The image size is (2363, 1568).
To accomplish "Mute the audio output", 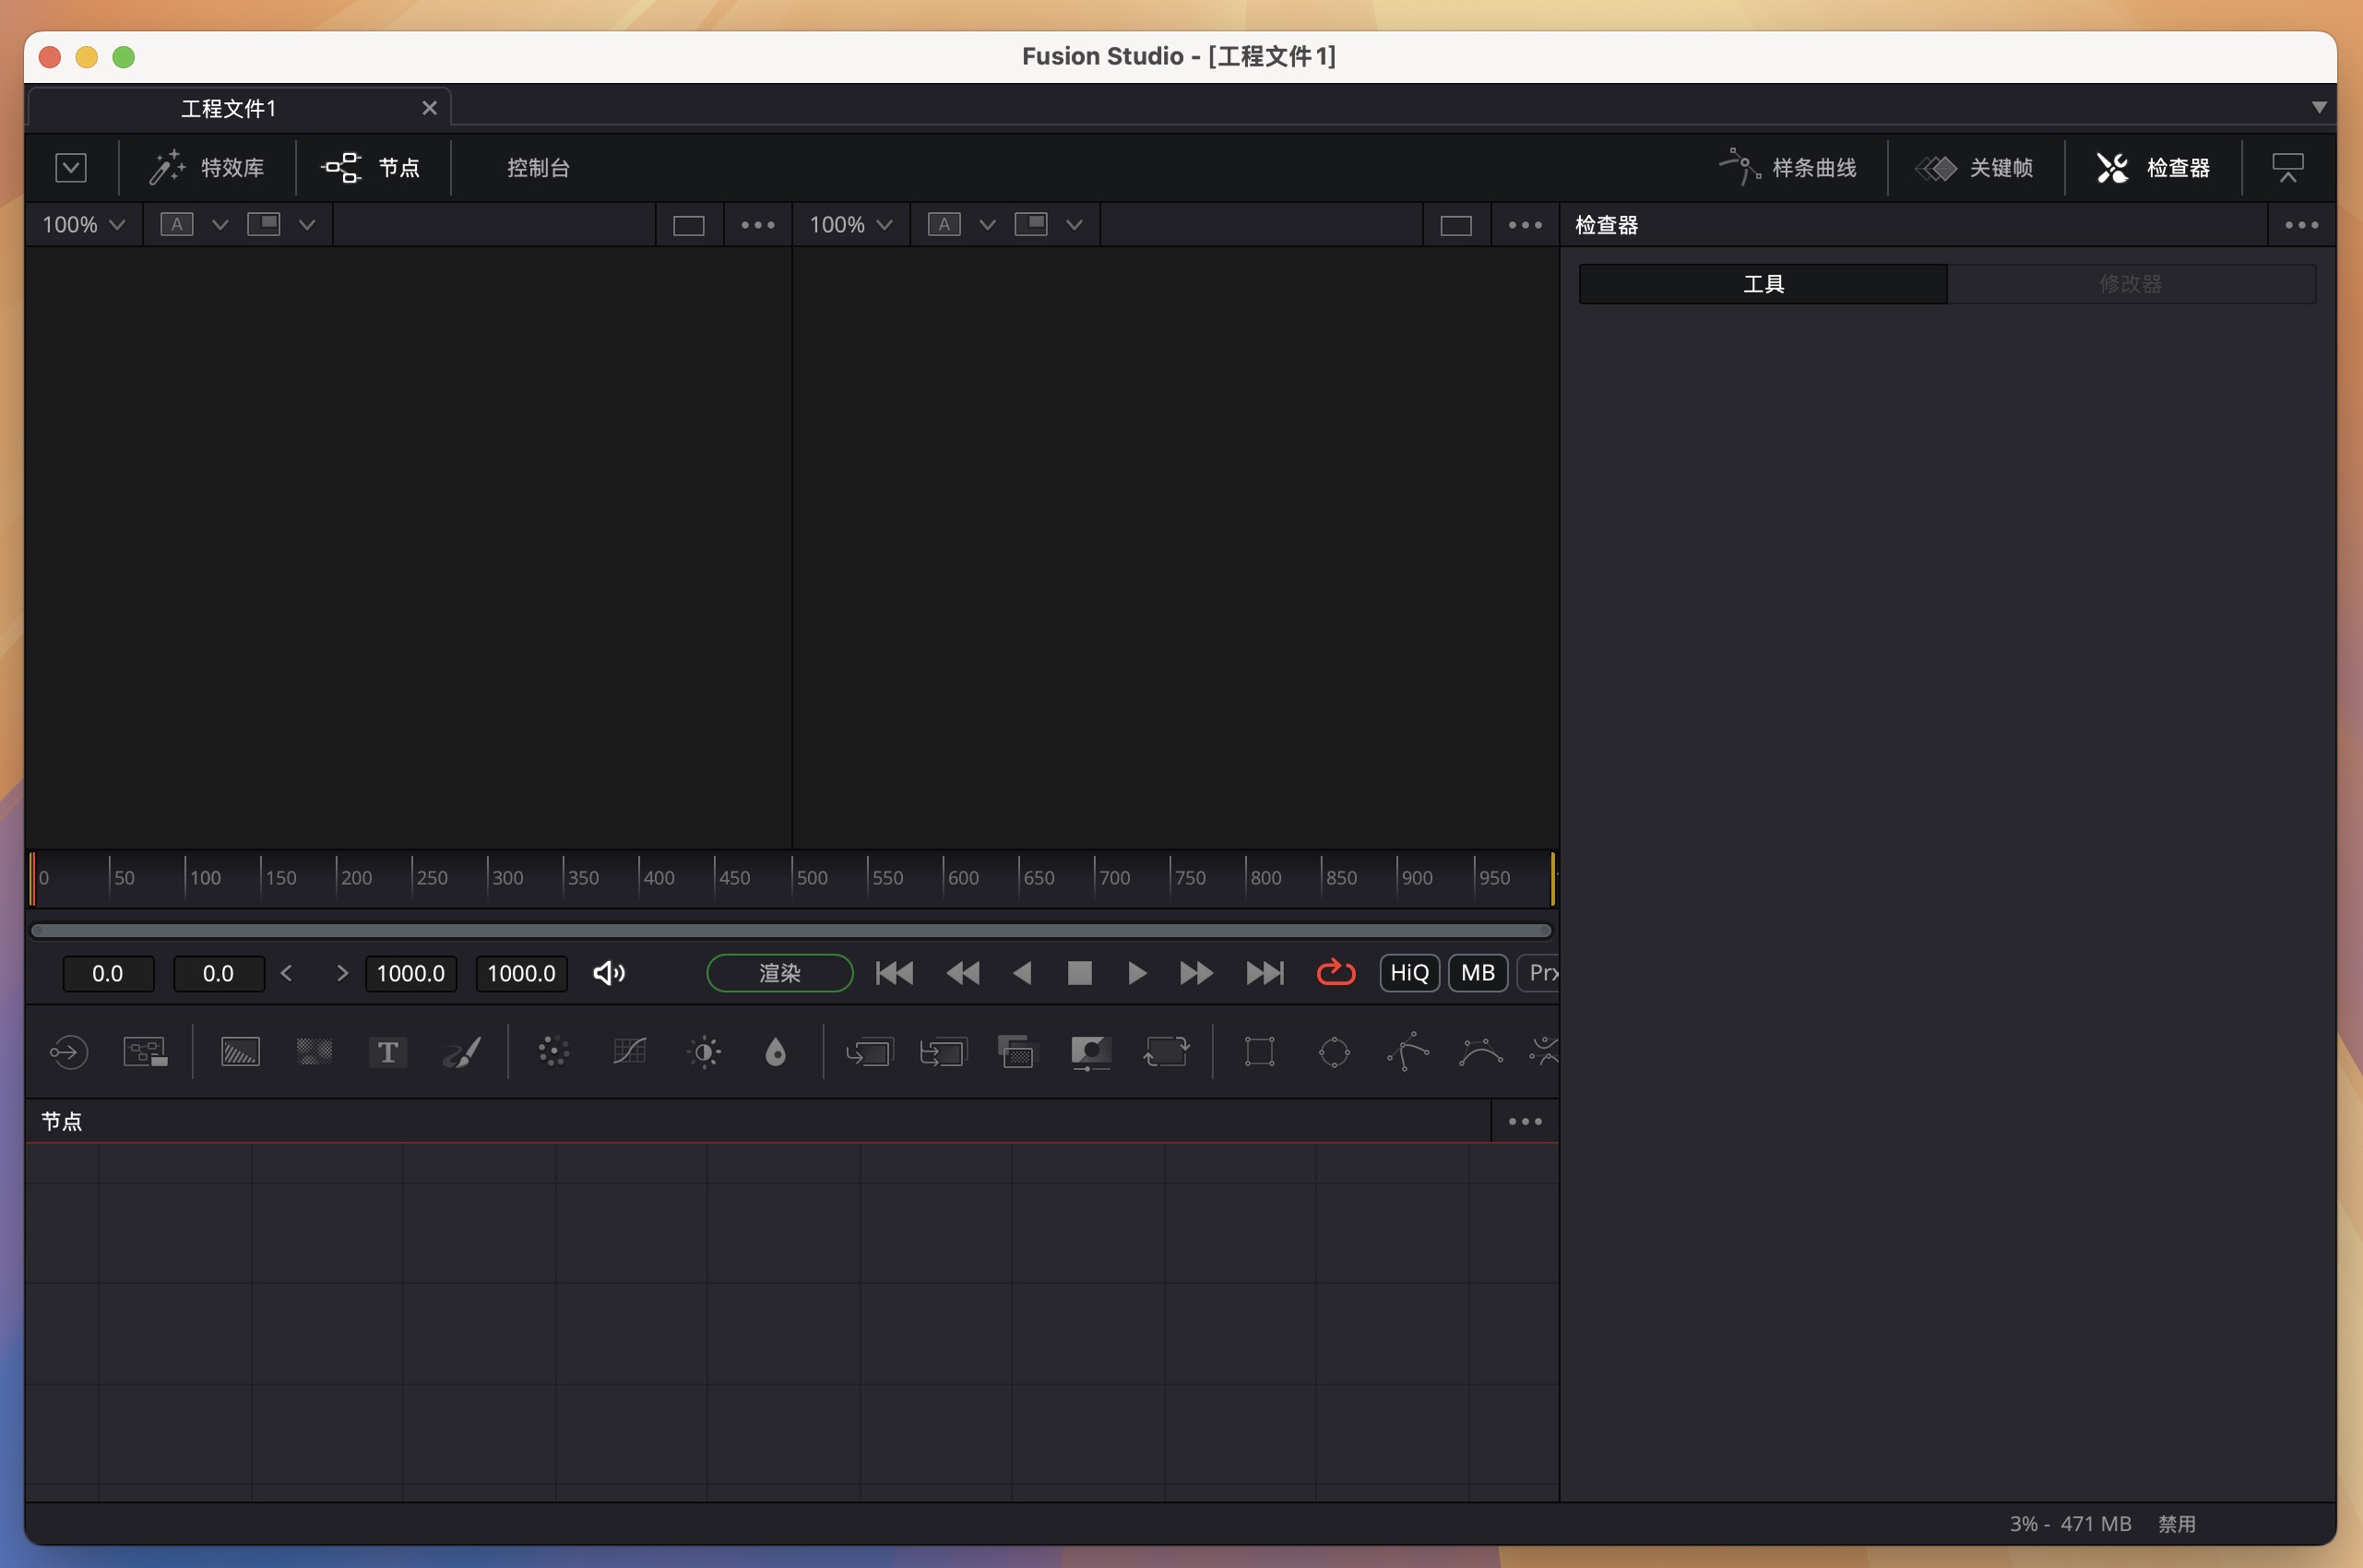I will coord(609,972).
